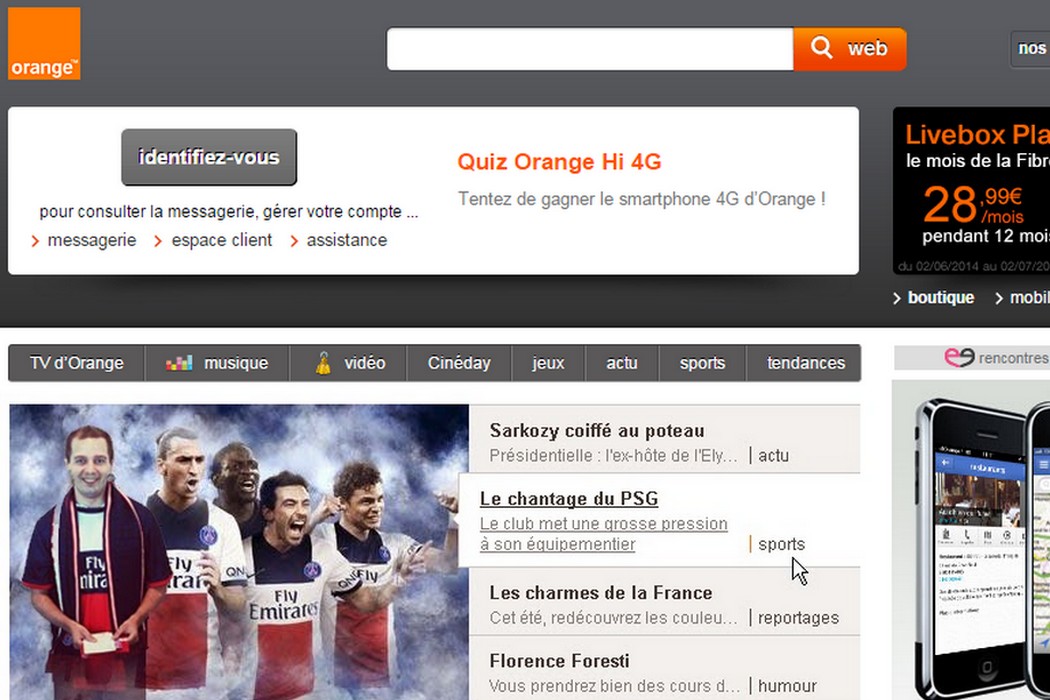This screenshot has width=1050, height=700.
Task: Click the arrow beside boutique link
Action: click(x=897, y=298)
